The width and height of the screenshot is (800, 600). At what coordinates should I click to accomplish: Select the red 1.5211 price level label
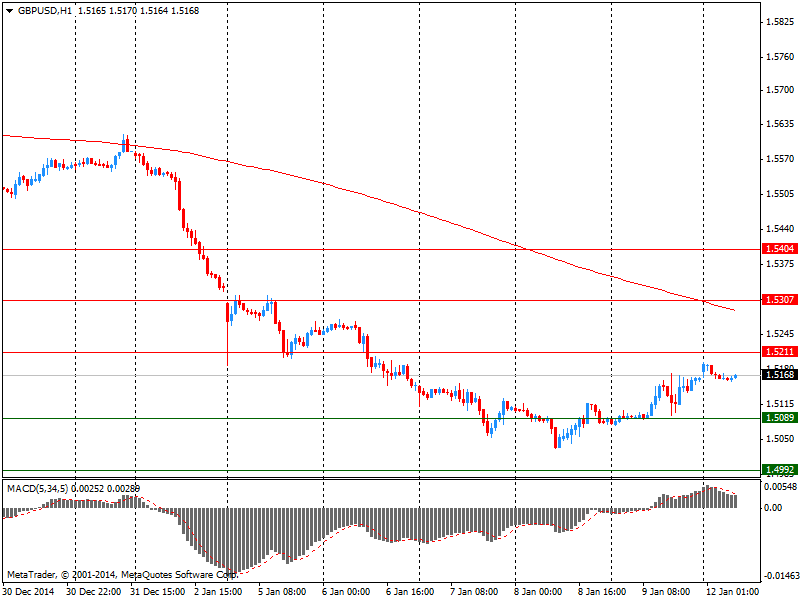(780, 352)
